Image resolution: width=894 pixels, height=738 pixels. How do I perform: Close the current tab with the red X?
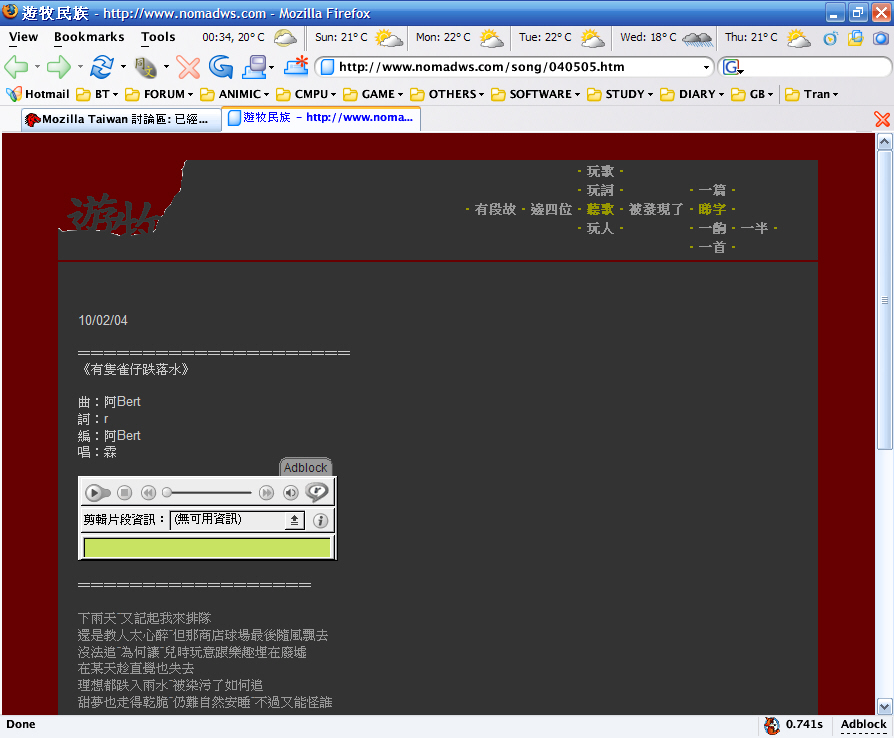coord(882,119)
